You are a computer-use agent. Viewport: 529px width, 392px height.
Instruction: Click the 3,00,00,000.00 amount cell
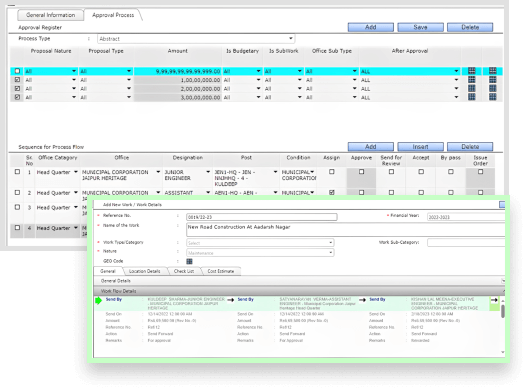(178, 97)
